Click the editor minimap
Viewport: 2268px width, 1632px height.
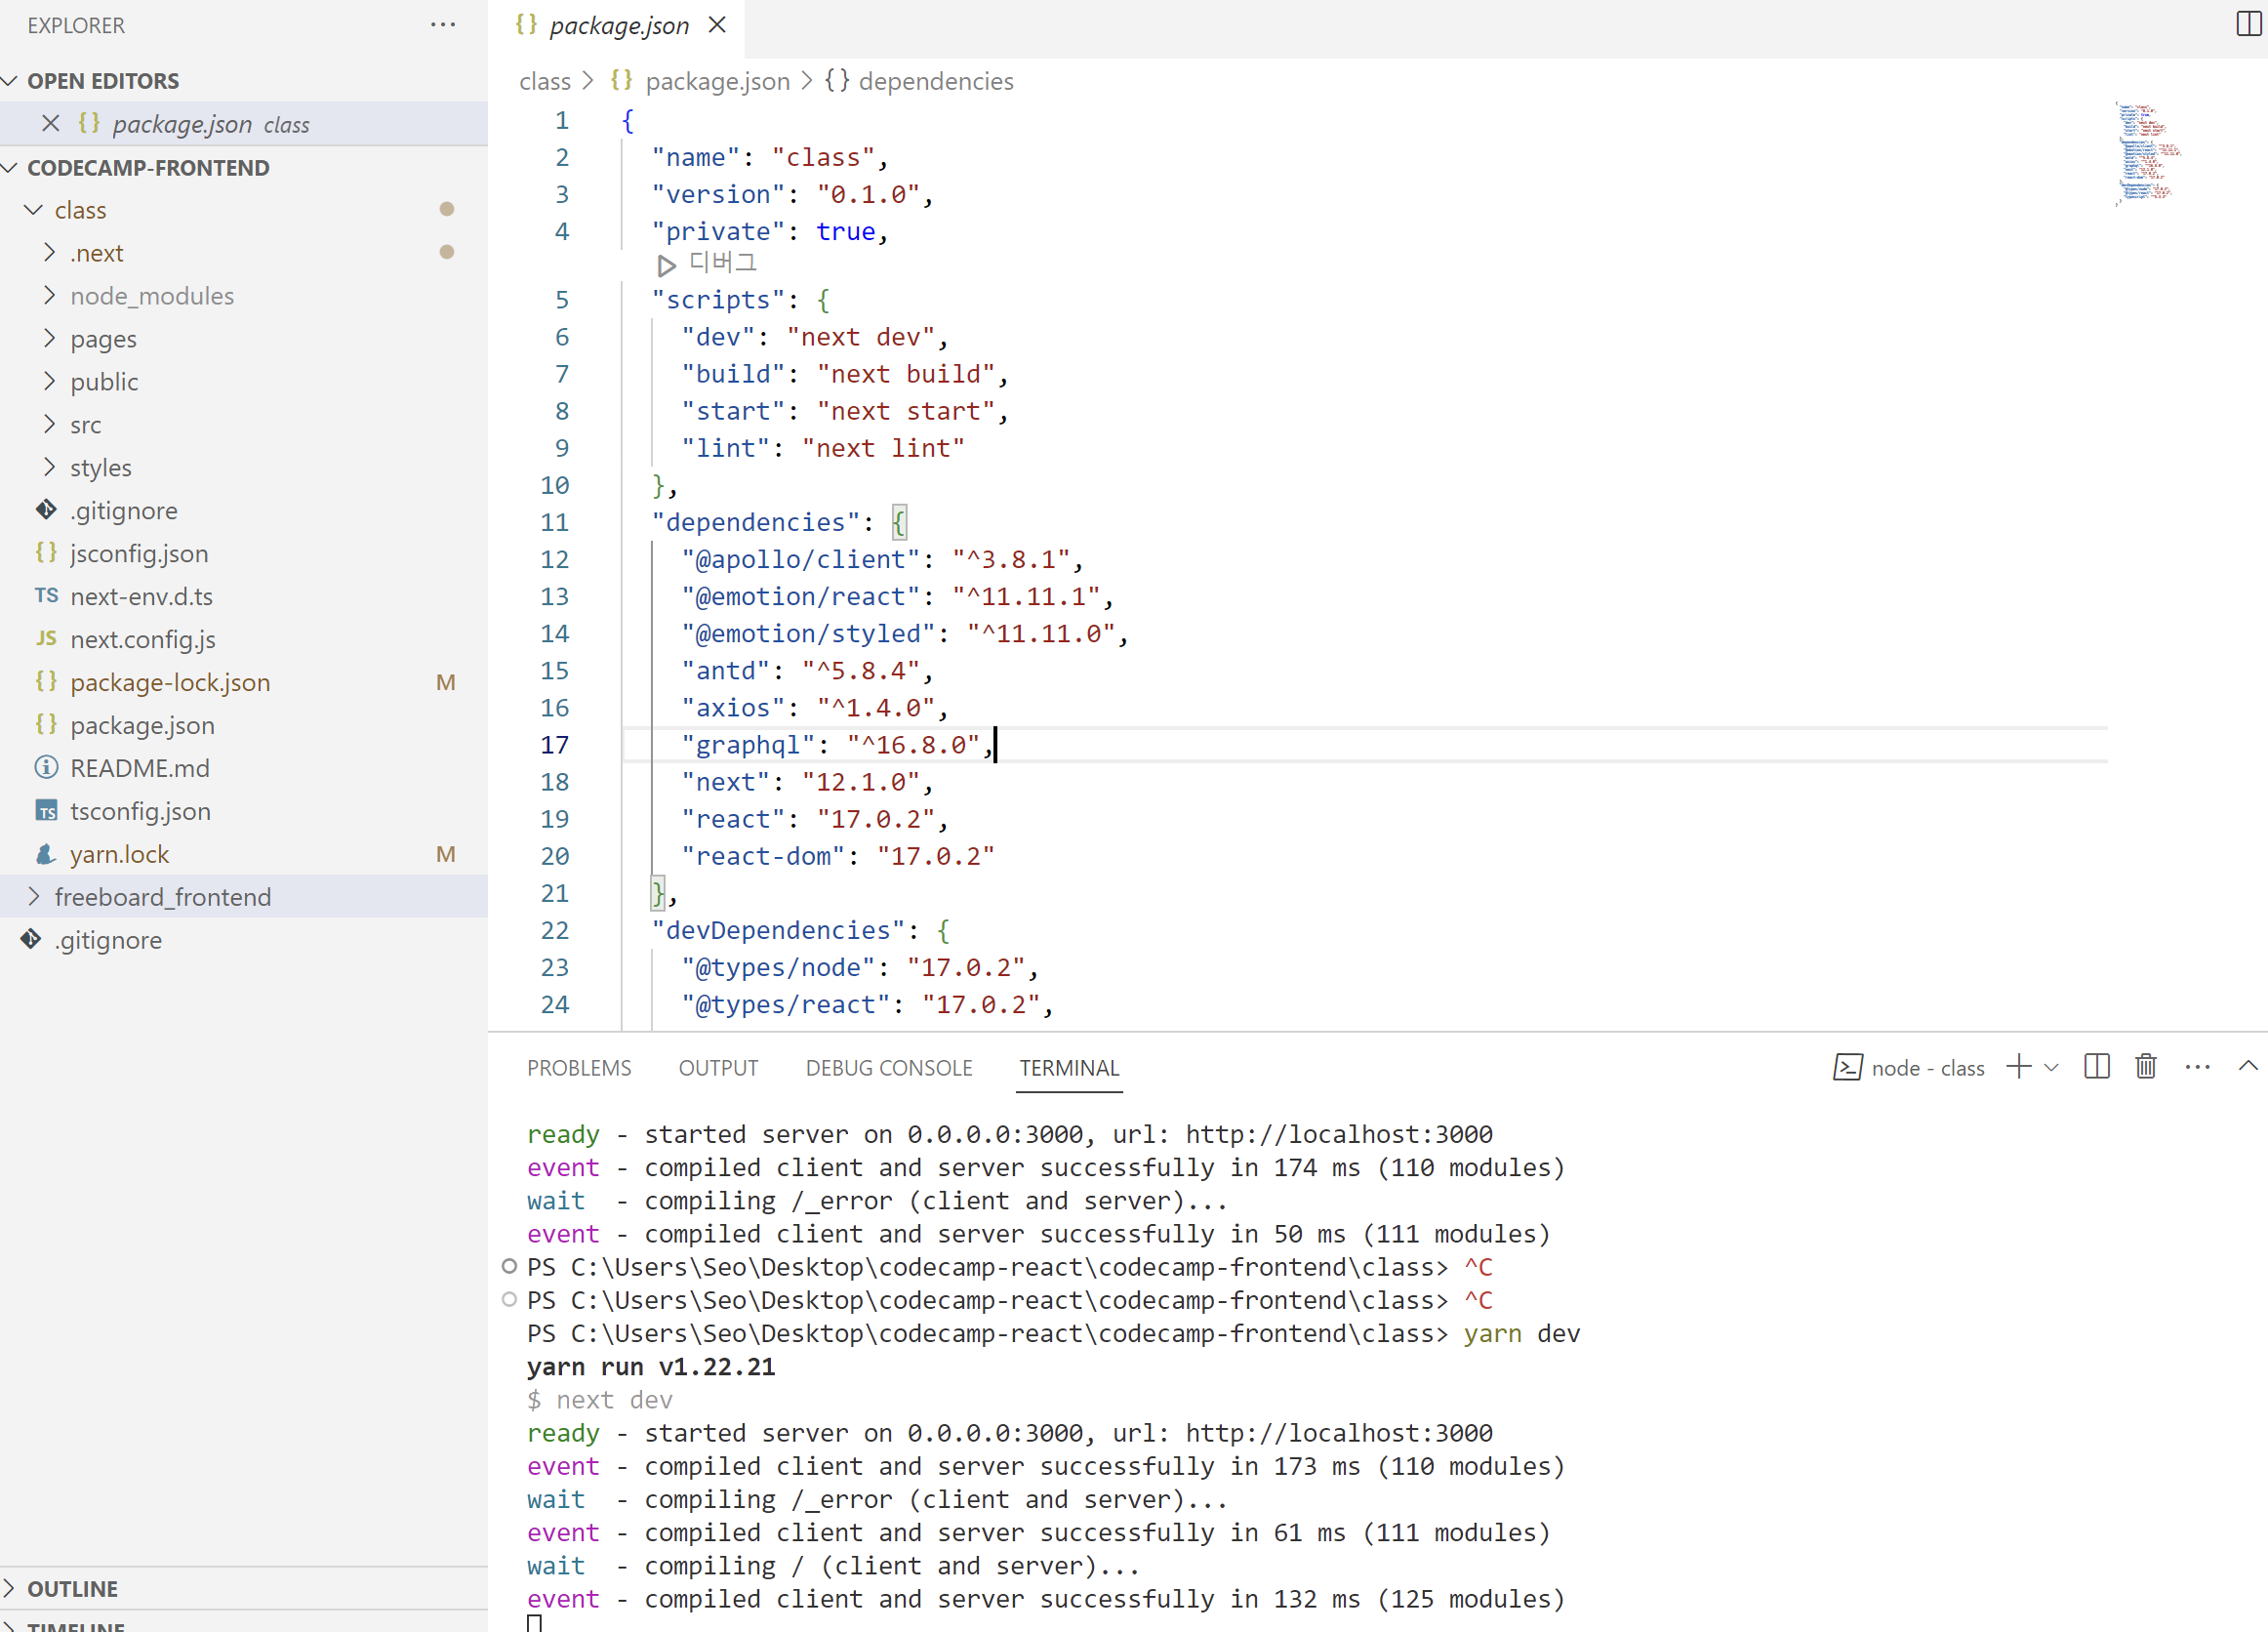(2148, 153)
